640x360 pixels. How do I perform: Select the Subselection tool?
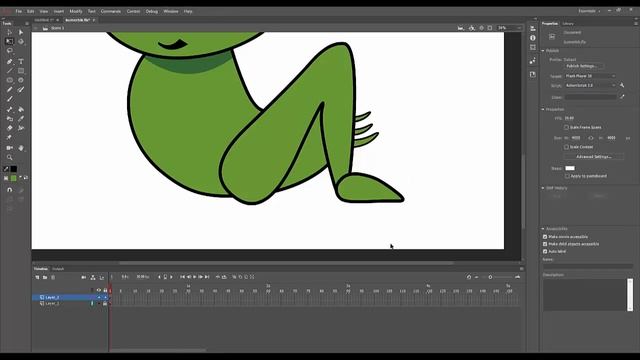tap(21, 32)
